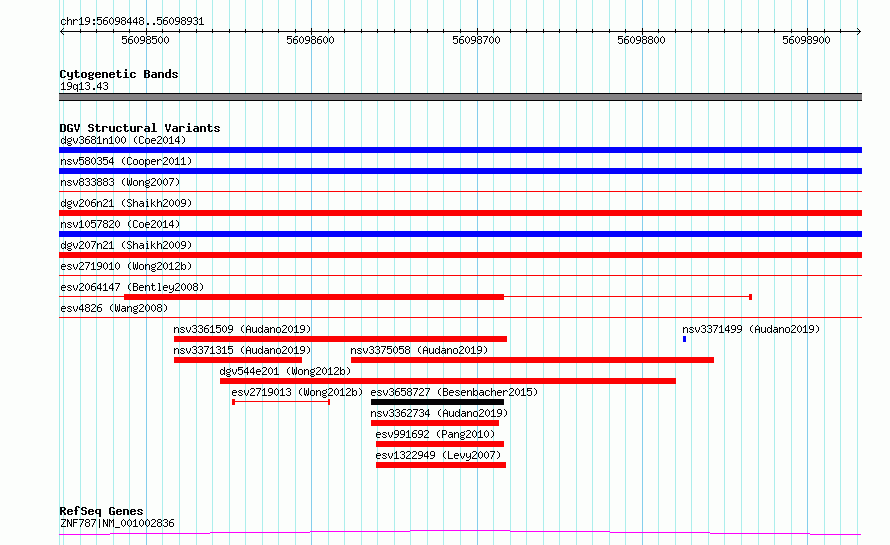
Task: Select the small blue marker under nsv3371499
Action: (x=685, y=339)
